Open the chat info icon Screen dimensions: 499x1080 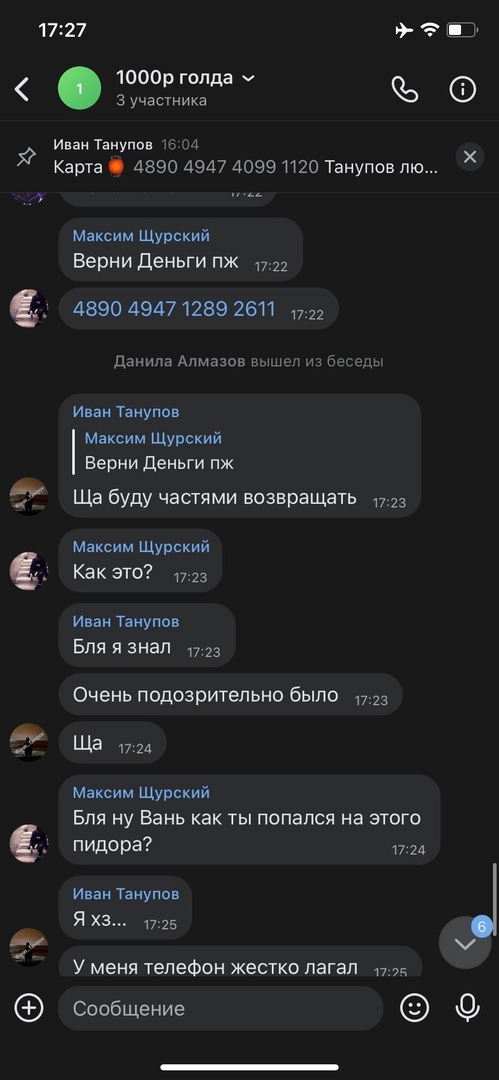tap(462, 89)
